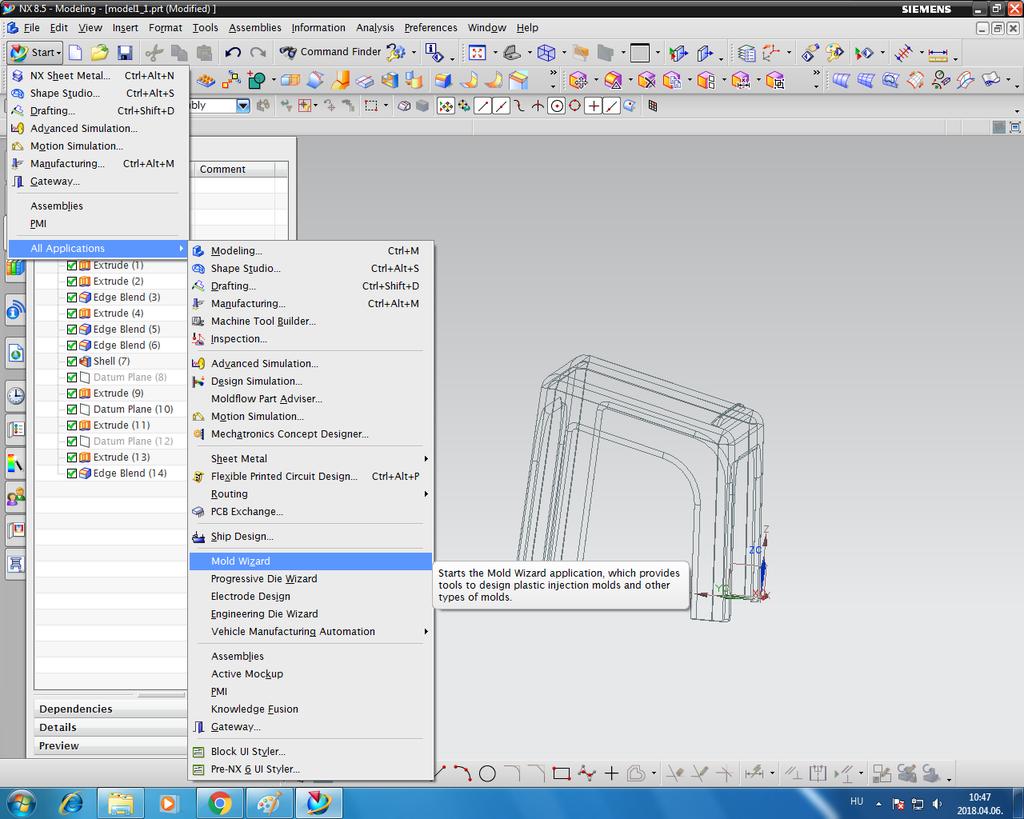Toggle checkbox for Datum Plane (8)
The width and height of the screenshot is (1024, 819).
pos(72,377)
